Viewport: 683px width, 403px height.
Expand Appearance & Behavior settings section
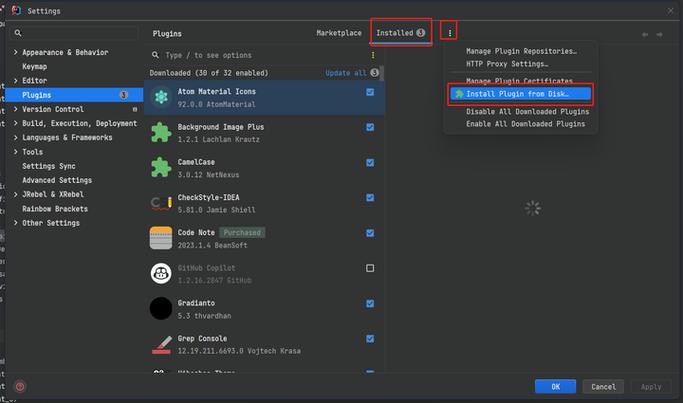[15, 52]
